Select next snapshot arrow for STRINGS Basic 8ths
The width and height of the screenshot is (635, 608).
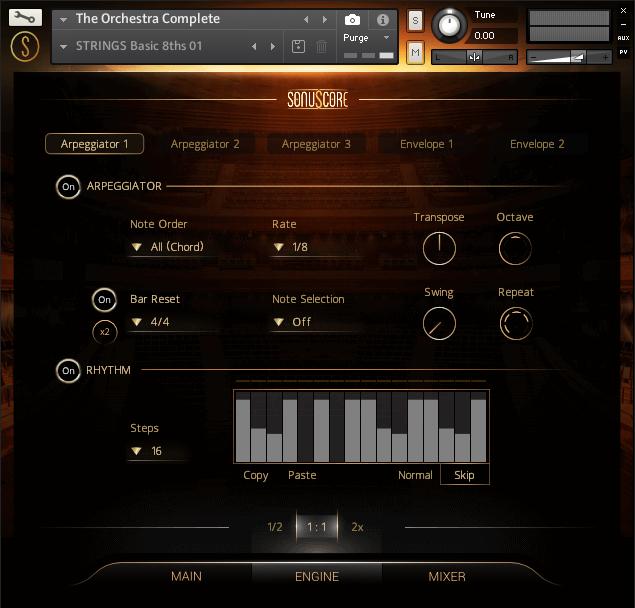(x=273, y=46)
